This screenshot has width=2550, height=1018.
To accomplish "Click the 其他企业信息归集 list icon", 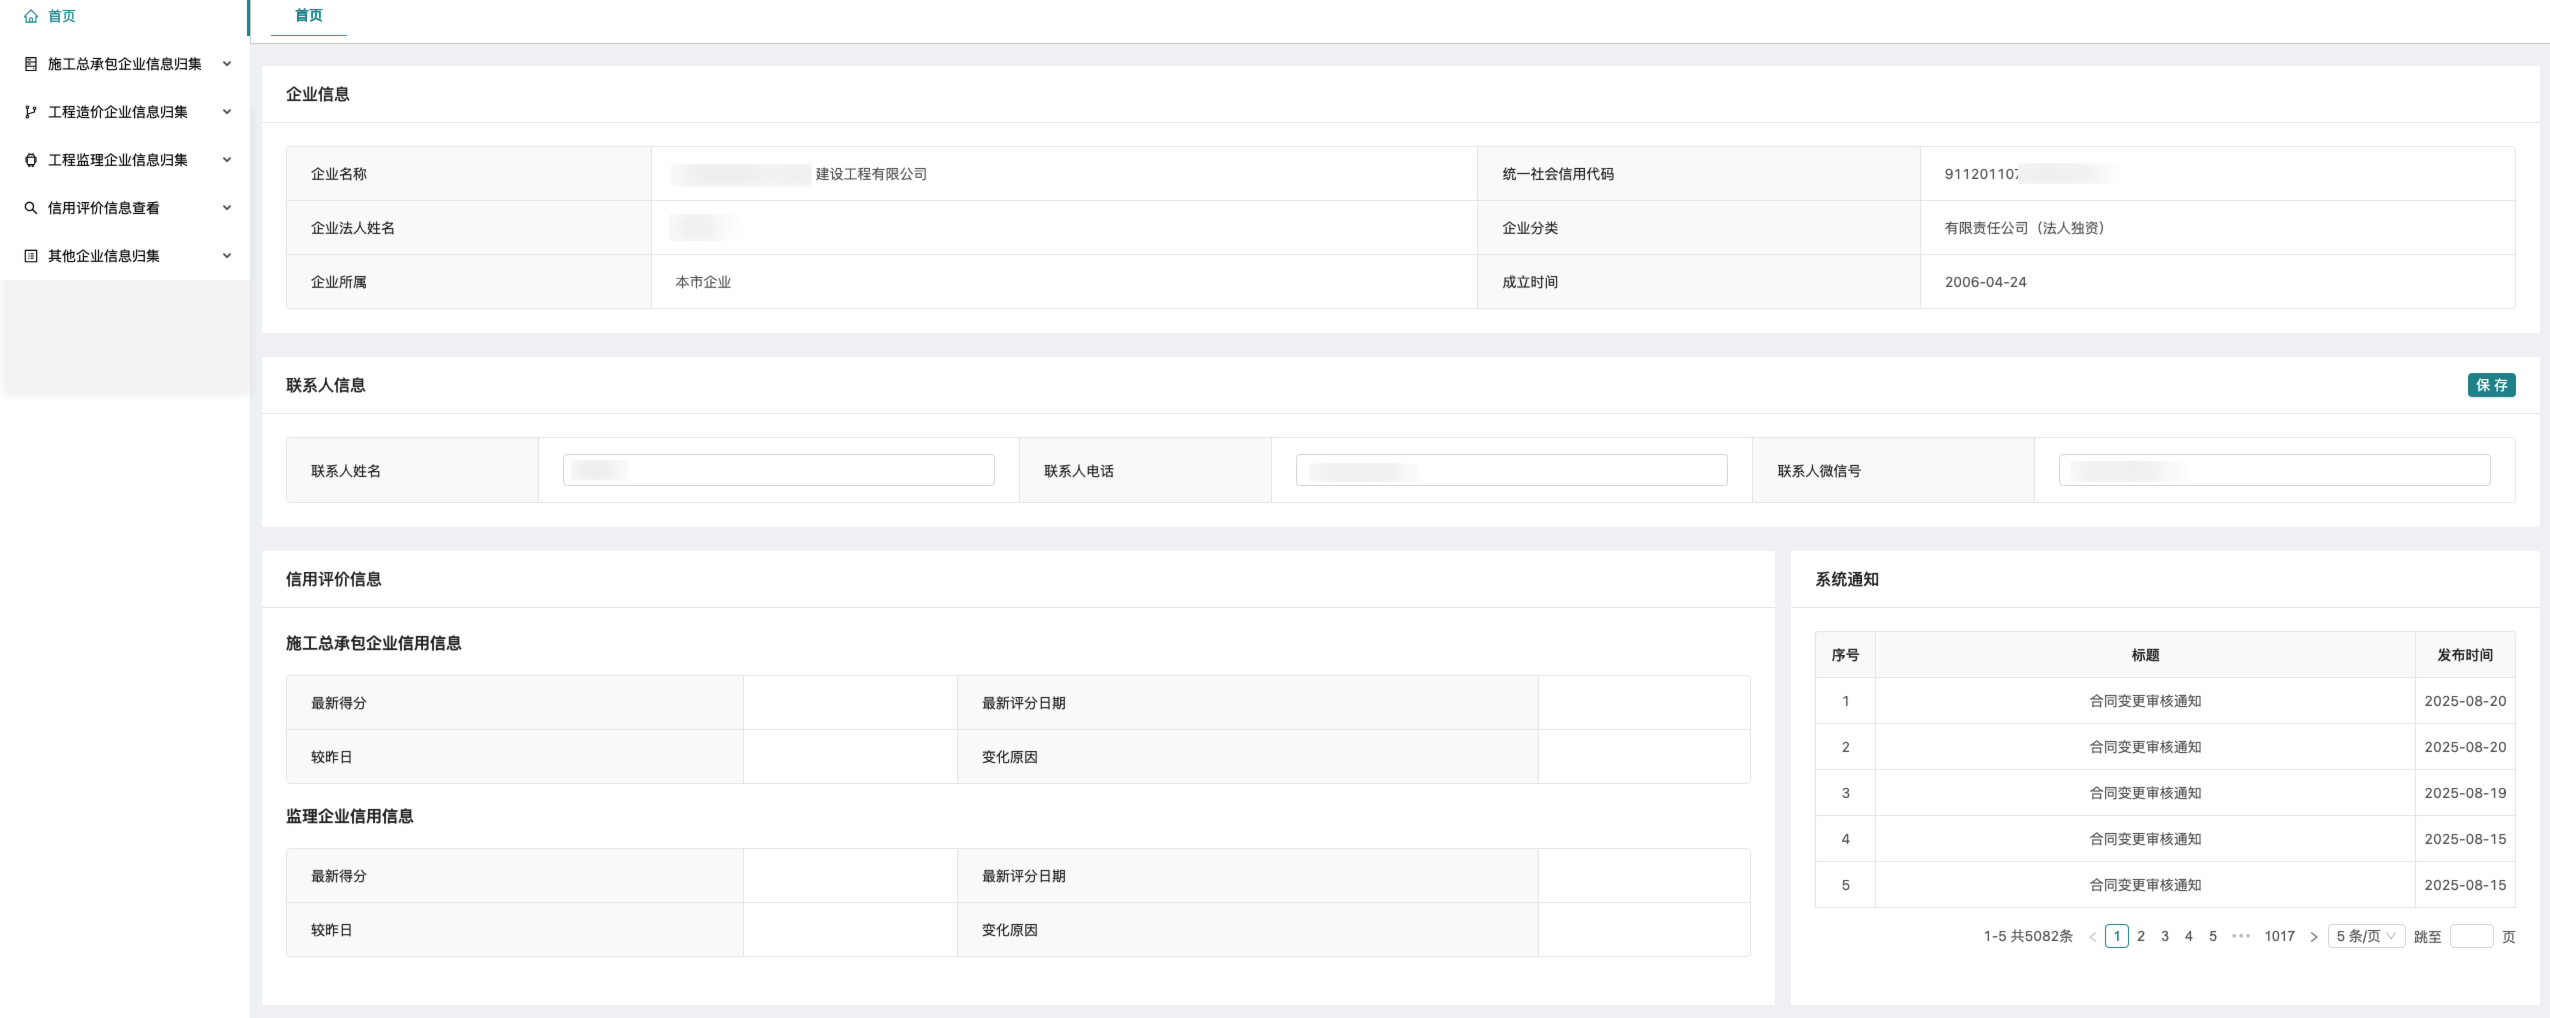I will (x=31, y=256).
